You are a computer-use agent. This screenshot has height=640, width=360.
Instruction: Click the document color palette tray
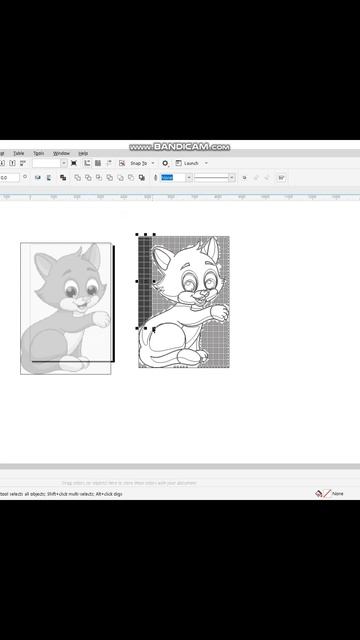pos(180,483)
